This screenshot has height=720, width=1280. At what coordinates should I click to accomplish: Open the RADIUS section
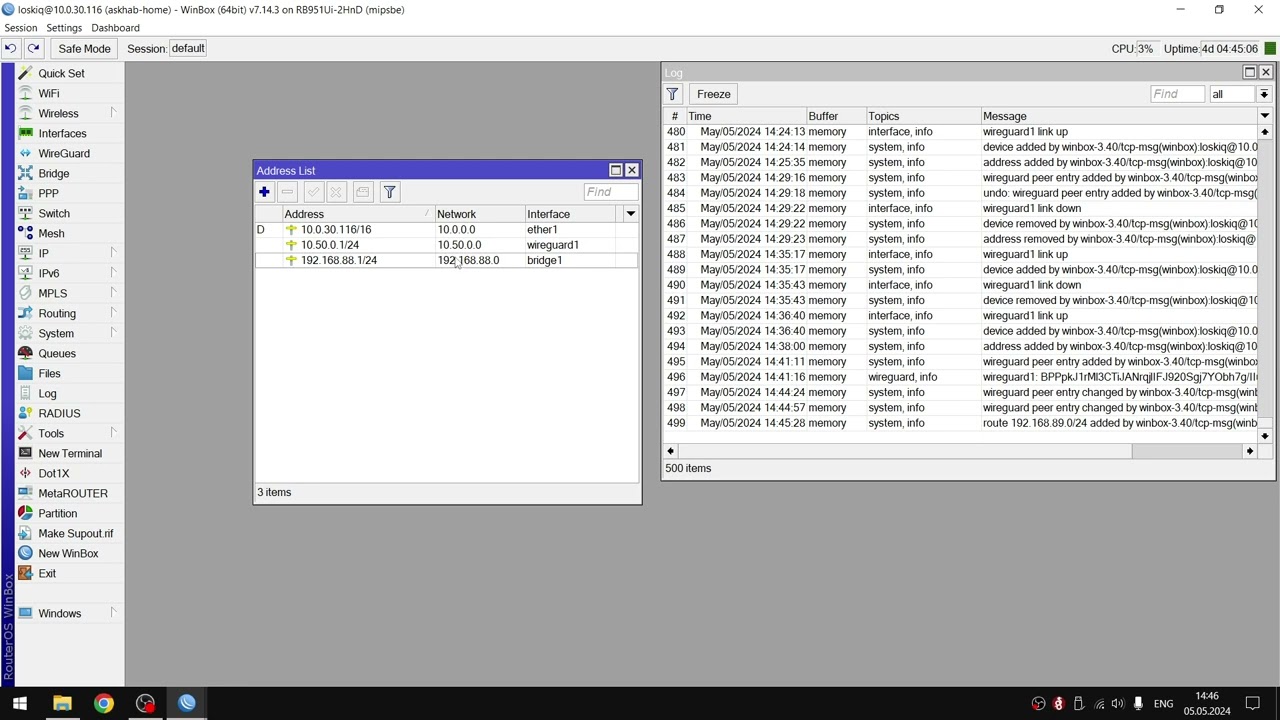(59, 413)
